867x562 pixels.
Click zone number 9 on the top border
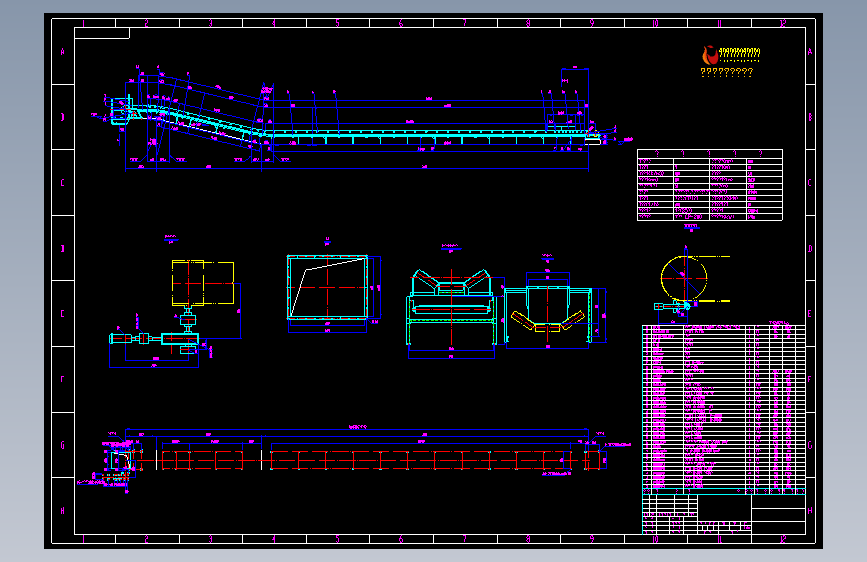592,23
